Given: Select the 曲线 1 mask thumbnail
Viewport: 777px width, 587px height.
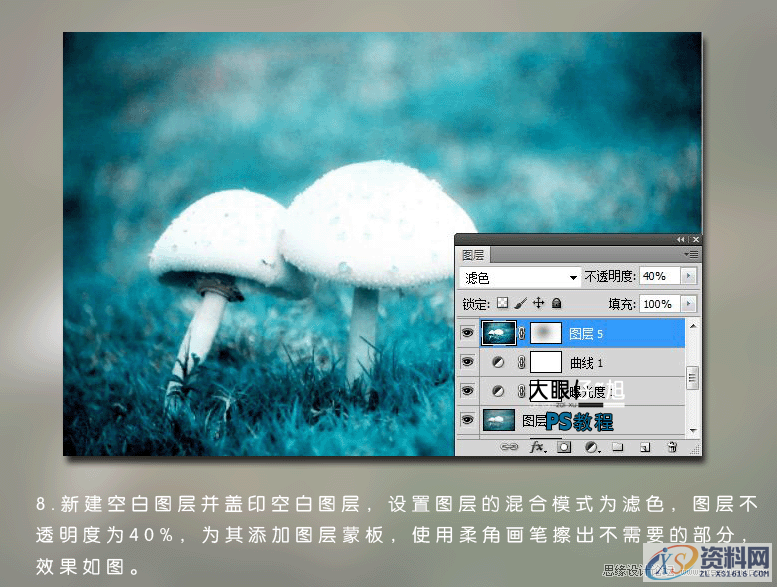Looking at the screenshot, I should (546, 362).
